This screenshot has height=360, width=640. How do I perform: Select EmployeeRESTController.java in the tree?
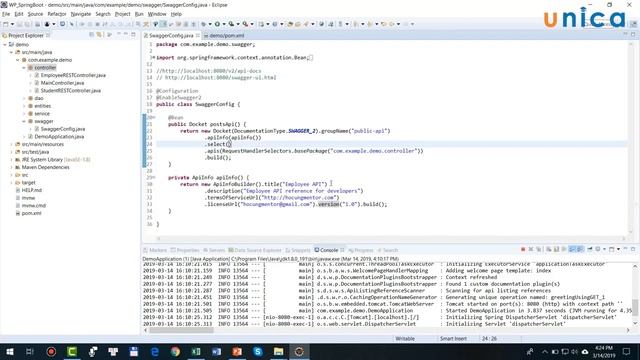click(73, 76)
